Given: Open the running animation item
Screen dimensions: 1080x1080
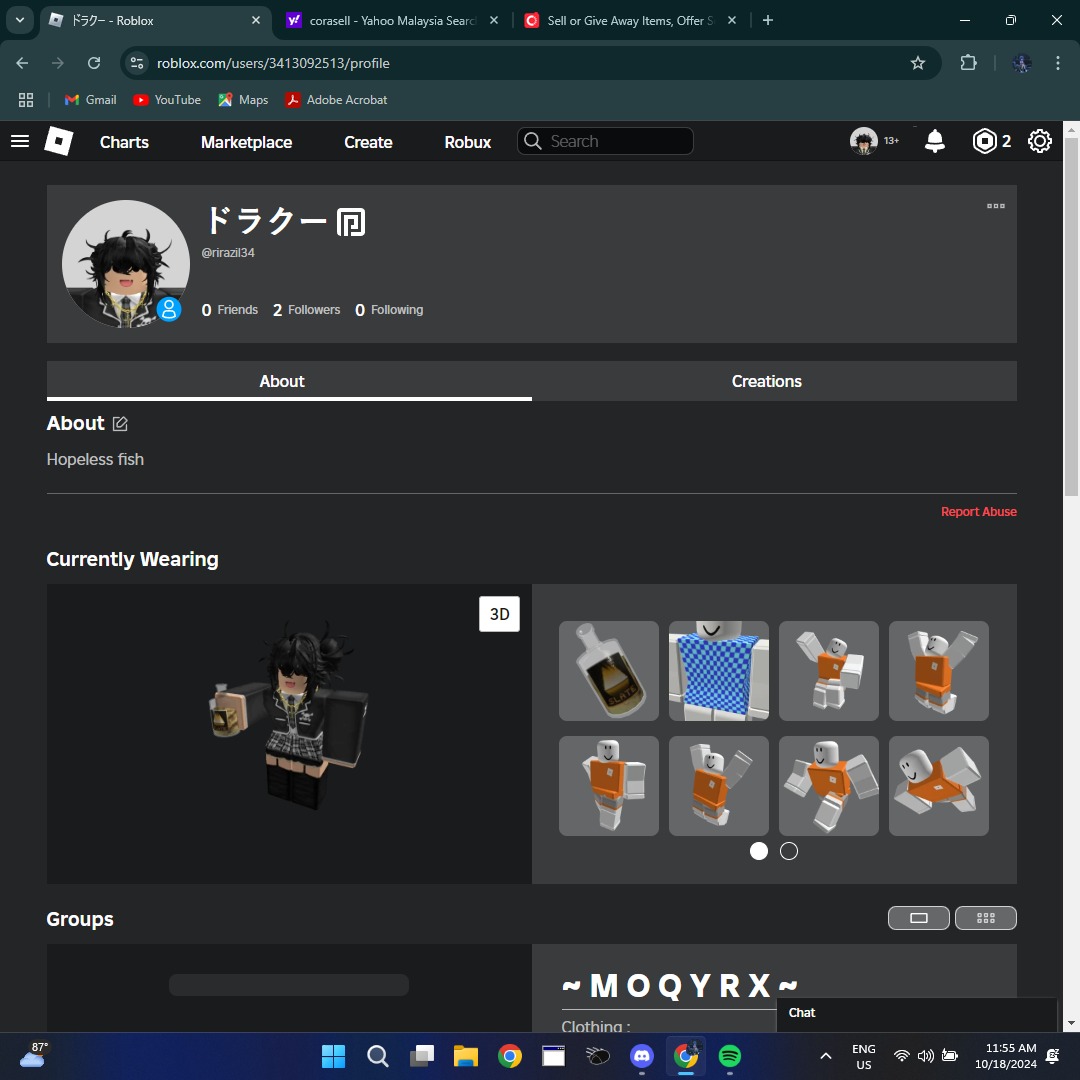Looking at the screenshot, I should tap(829, 786).
